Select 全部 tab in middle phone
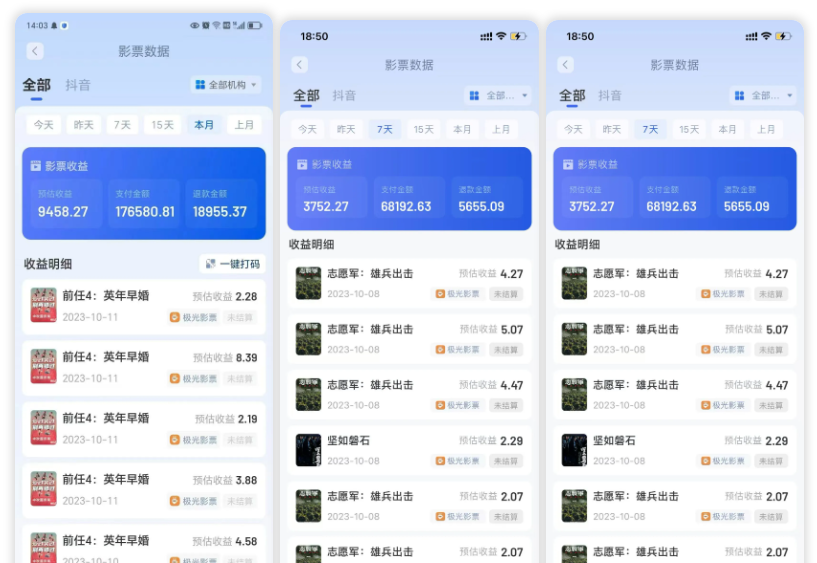Image resolution: width=817 pixels, height=563 pixels. click(306, 95)
